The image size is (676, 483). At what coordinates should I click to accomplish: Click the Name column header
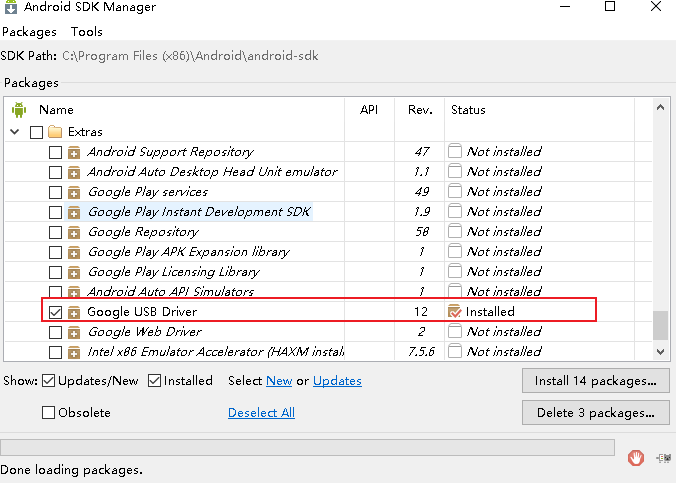(x=56, y=110)
